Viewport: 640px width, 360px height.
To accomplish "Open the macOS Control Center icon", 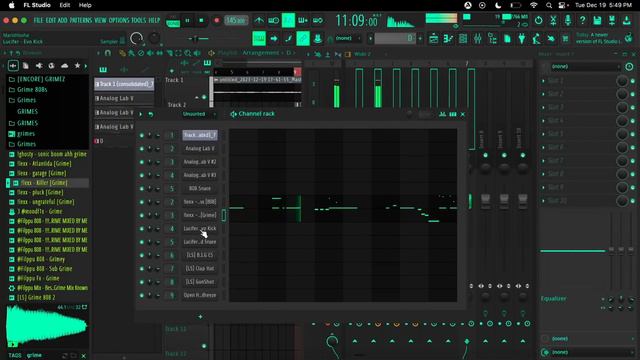I will [563, 5].
